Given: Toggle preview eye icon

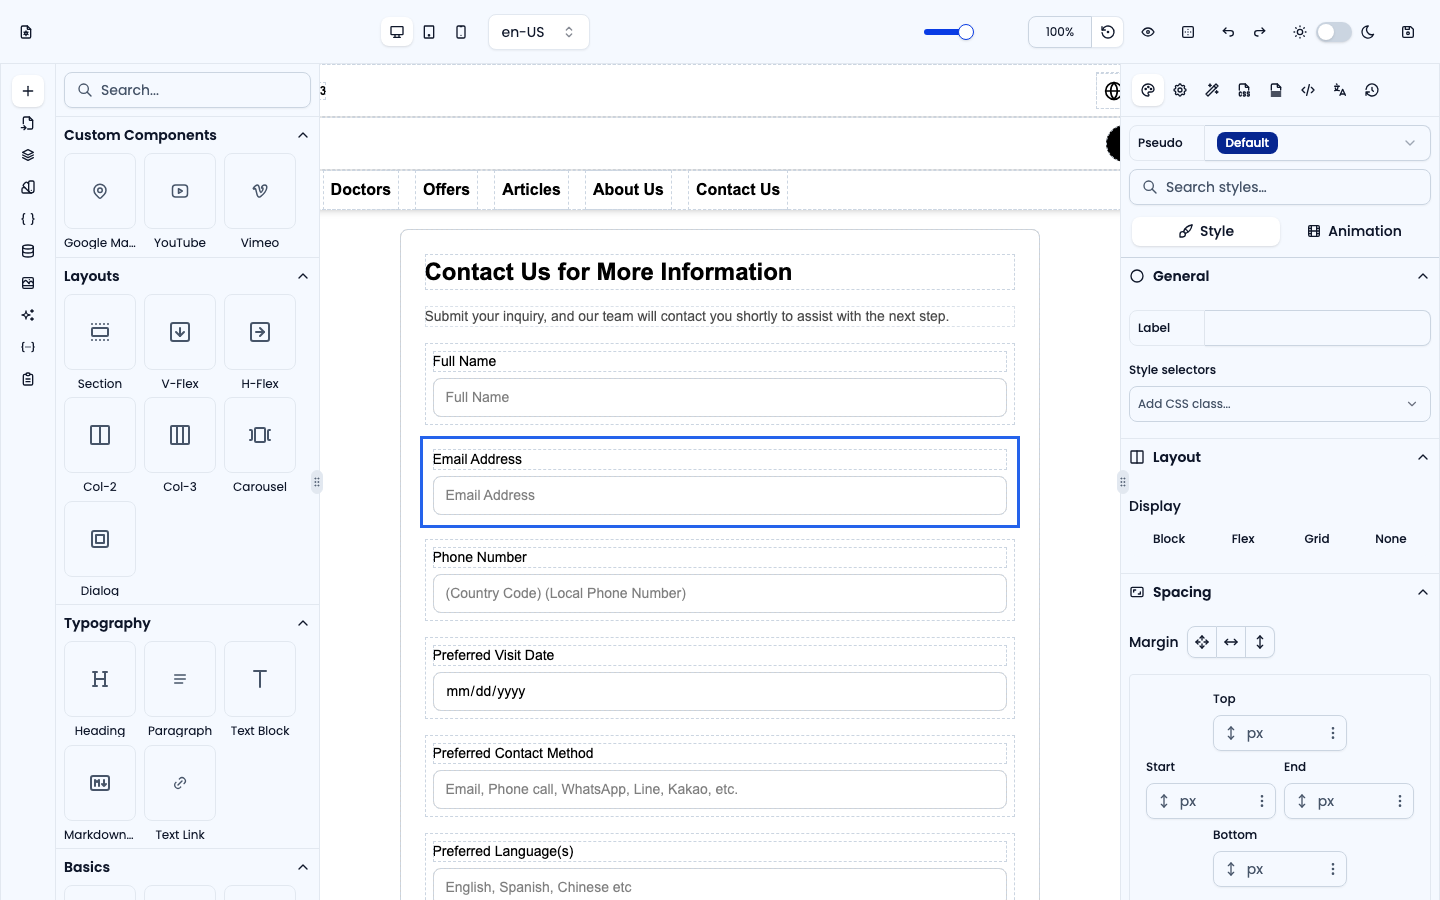Looking at the screenshot, I should [1148, 32].
